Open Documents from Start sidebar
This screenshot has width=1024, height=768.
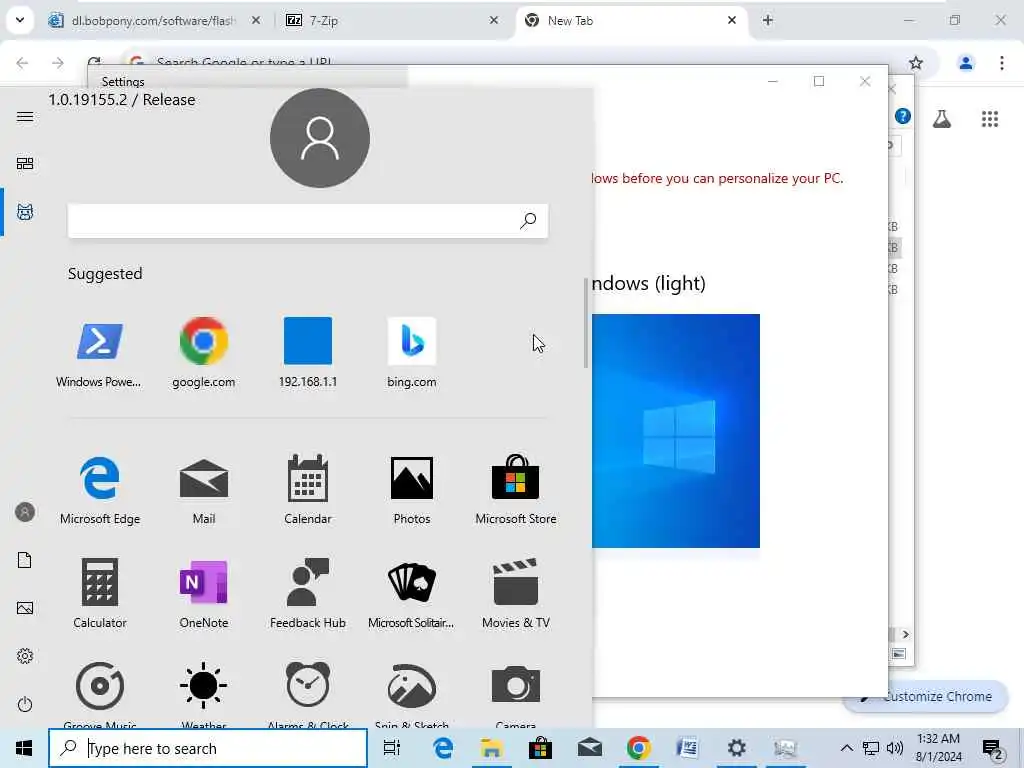pyautogui.click(x=25, y=560)
